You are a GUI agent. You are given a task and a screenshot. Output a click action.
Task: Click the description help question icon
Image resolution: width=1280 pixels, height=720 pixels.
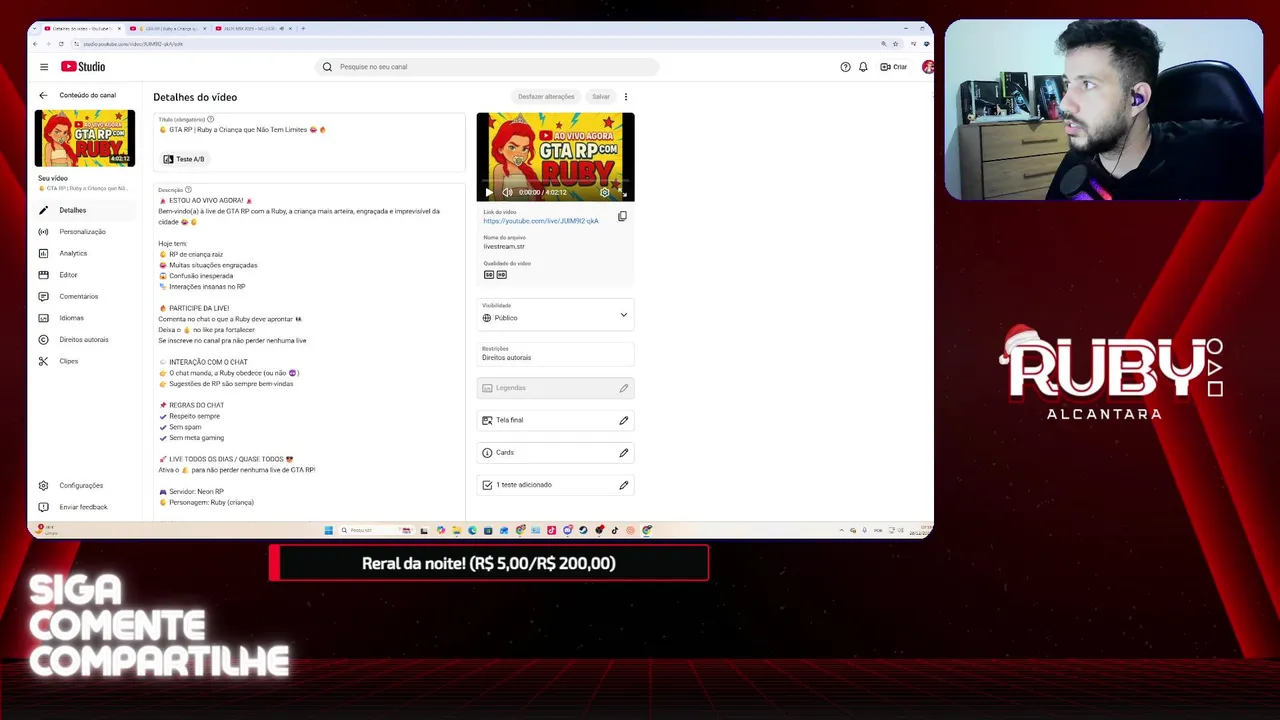(188, 189)
